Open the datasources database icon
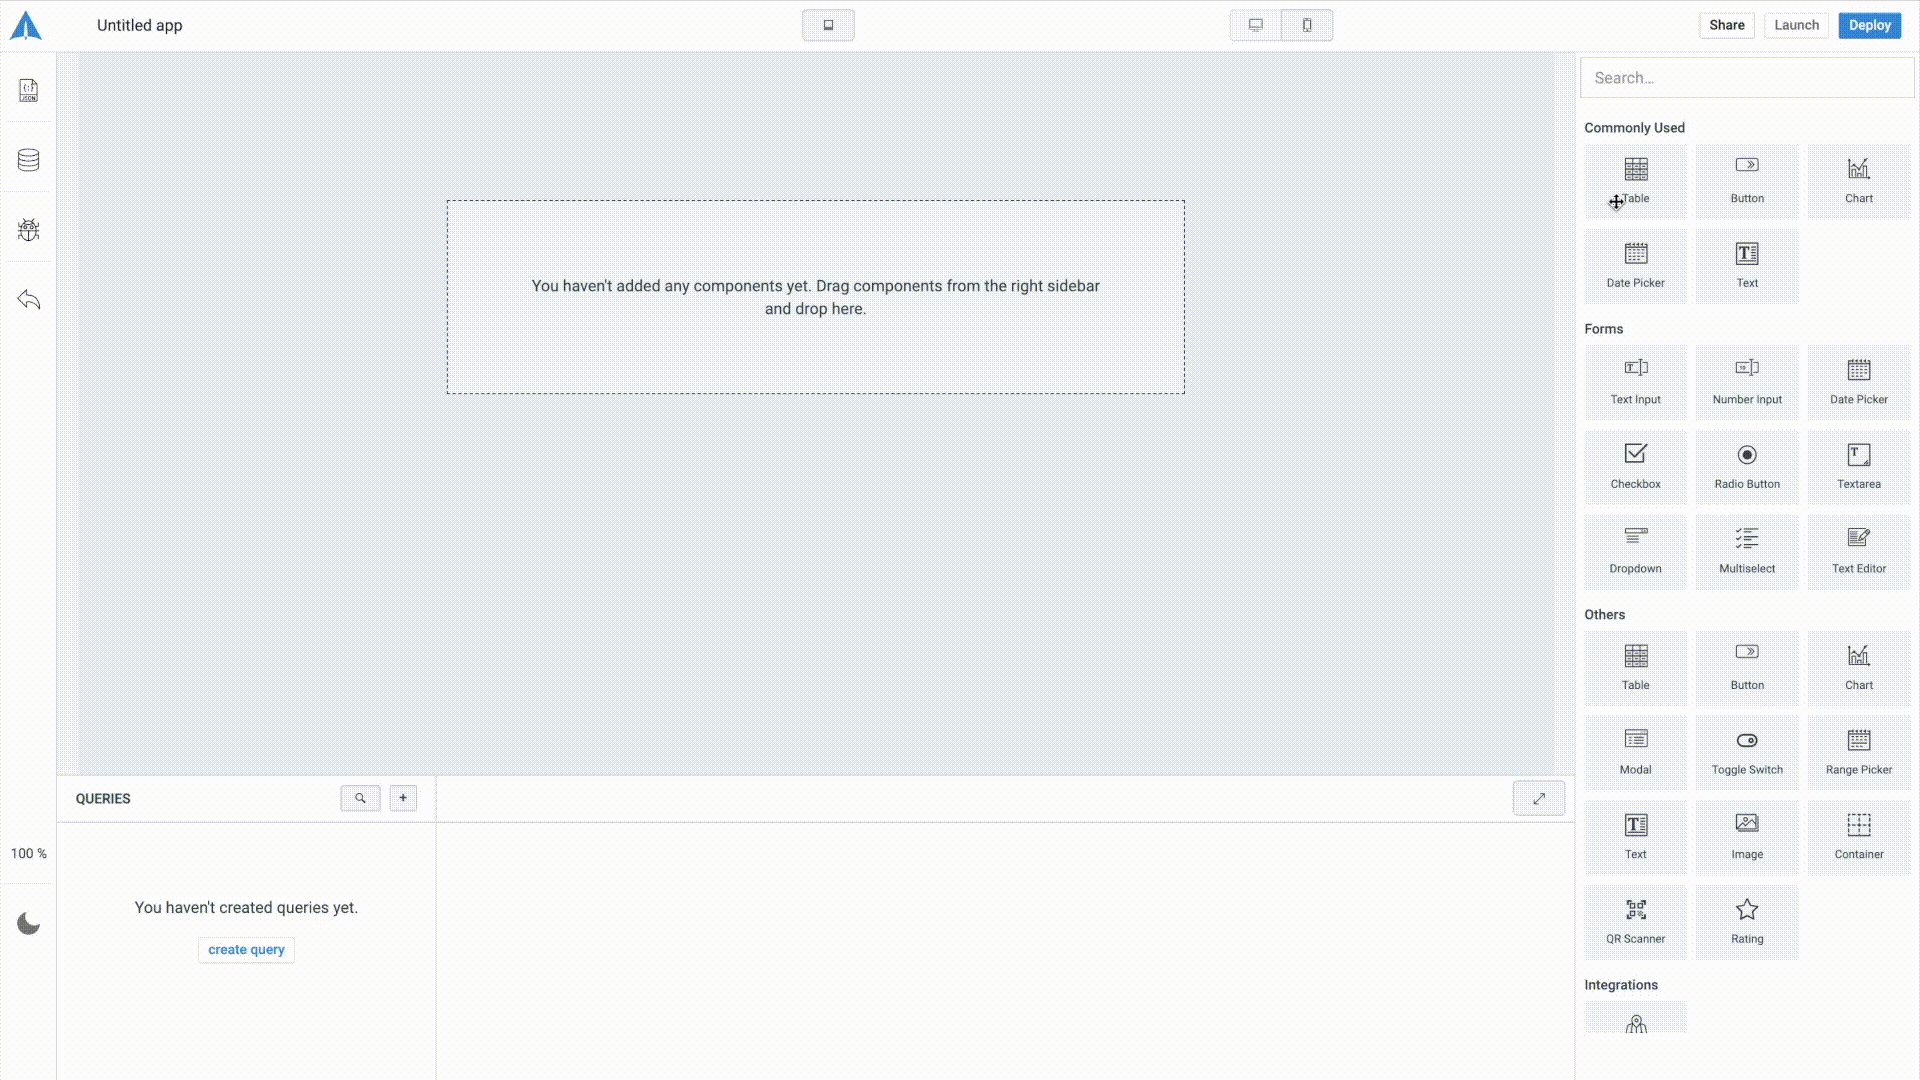The width and height of the screenshot is (1920, 1080). (28, 160)
